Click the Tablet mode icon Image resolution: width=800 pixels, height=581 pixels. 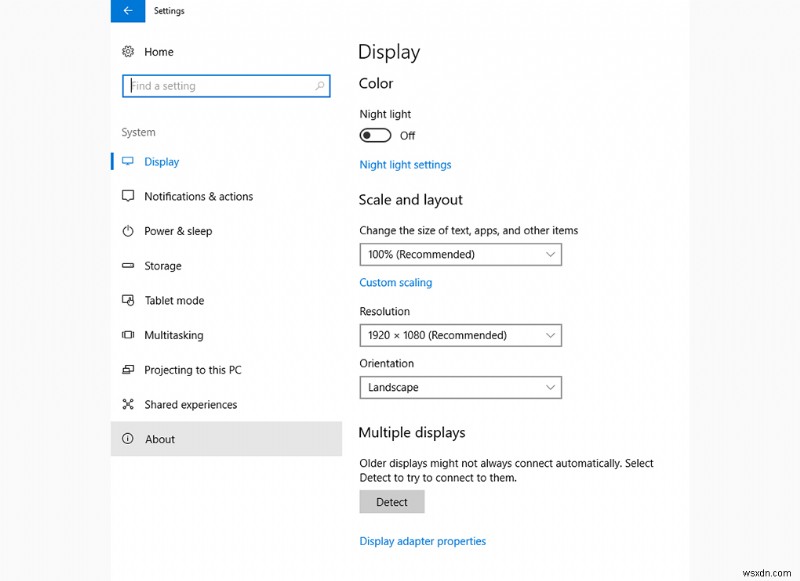click(x=129, y=300)
